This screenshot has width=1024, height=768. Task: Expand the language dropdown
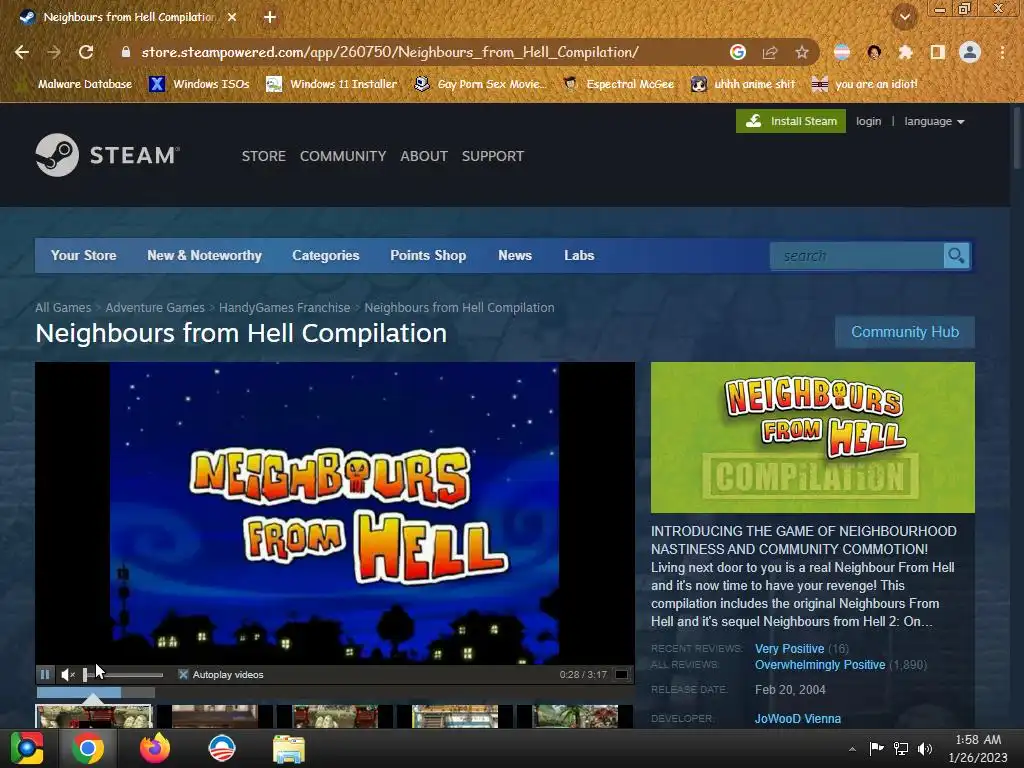click(x=934, y=121)
